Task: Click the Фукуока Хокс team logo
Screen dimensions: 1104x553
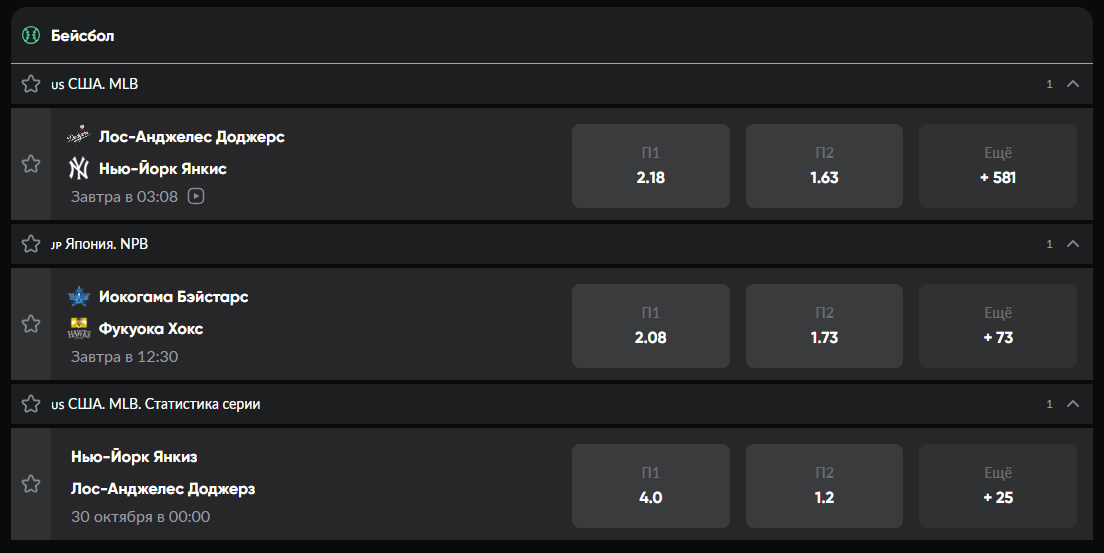Action: tap(78, 328)
